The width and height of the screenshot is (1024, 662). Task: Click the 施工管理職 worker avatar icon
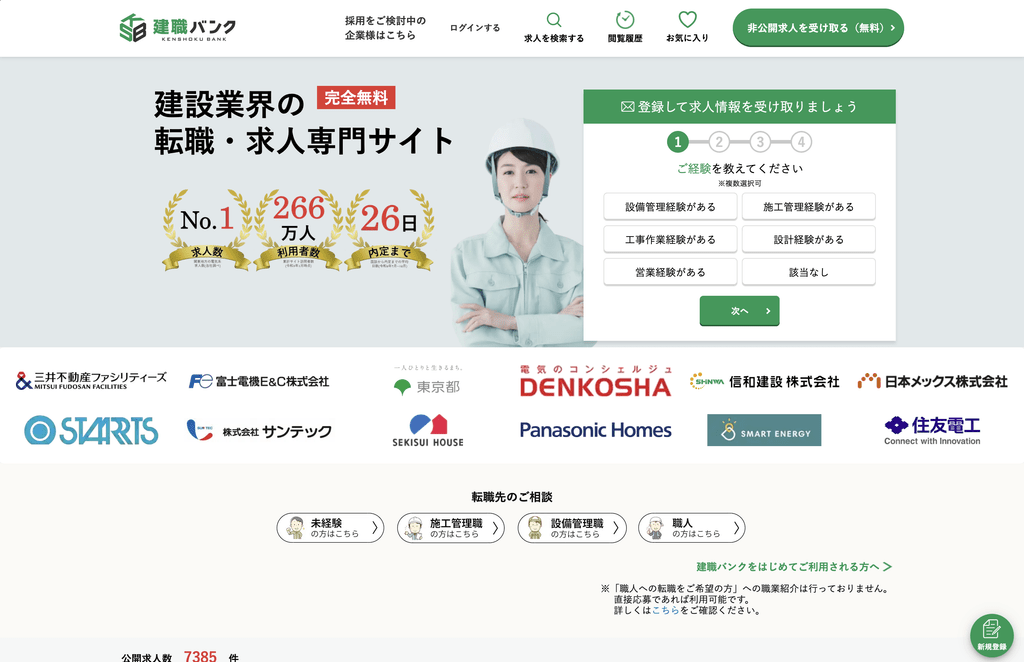point(415,528)
